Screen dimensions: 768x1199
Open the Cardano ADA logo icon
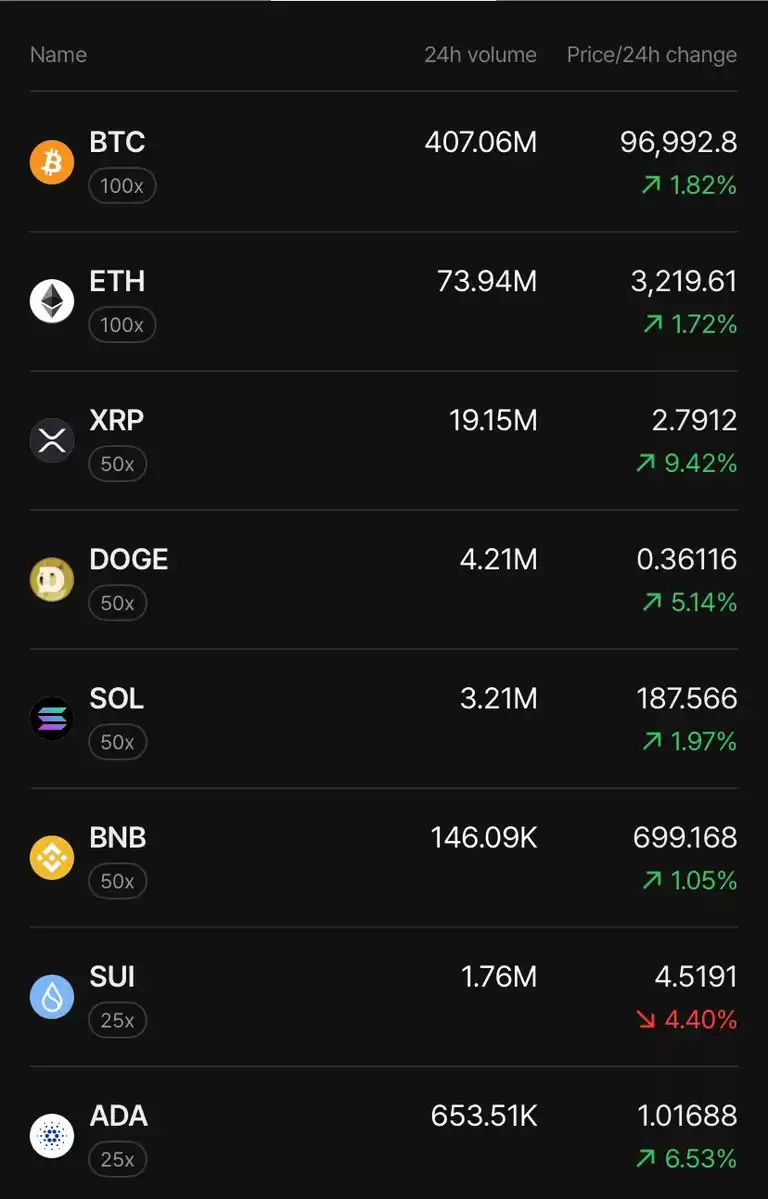[52, 1136]
